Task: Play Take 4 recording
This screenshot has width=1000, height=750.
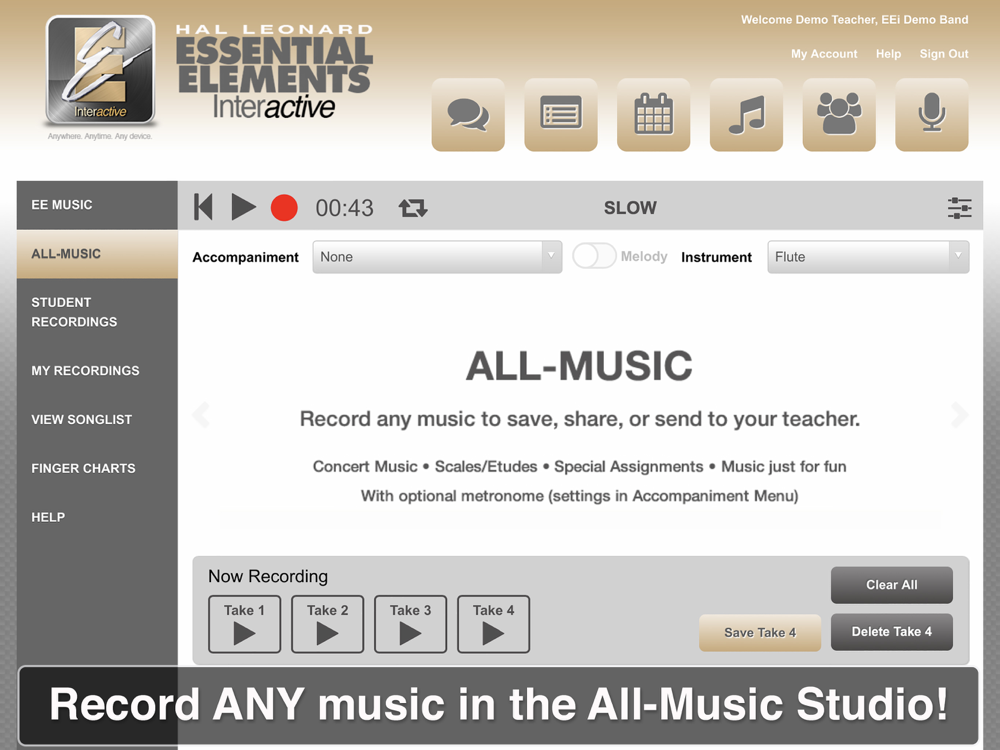Action: tap(493, 624)
